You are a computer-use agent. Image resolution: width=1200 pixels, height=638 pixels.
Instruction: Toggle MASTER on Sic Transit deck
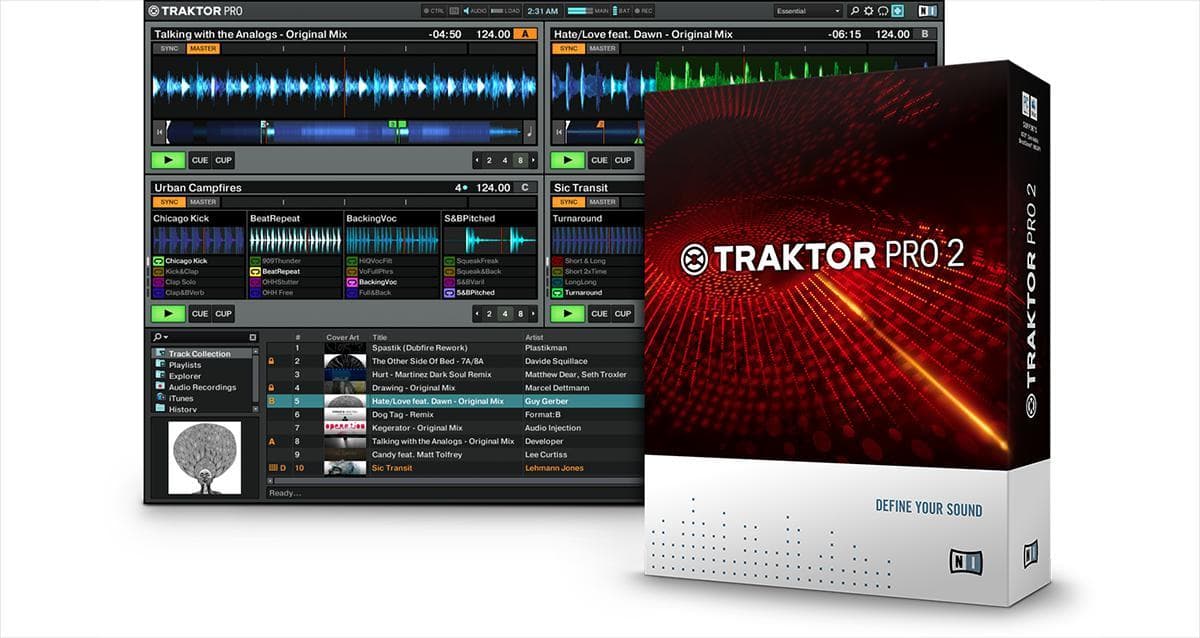(602, 202)
